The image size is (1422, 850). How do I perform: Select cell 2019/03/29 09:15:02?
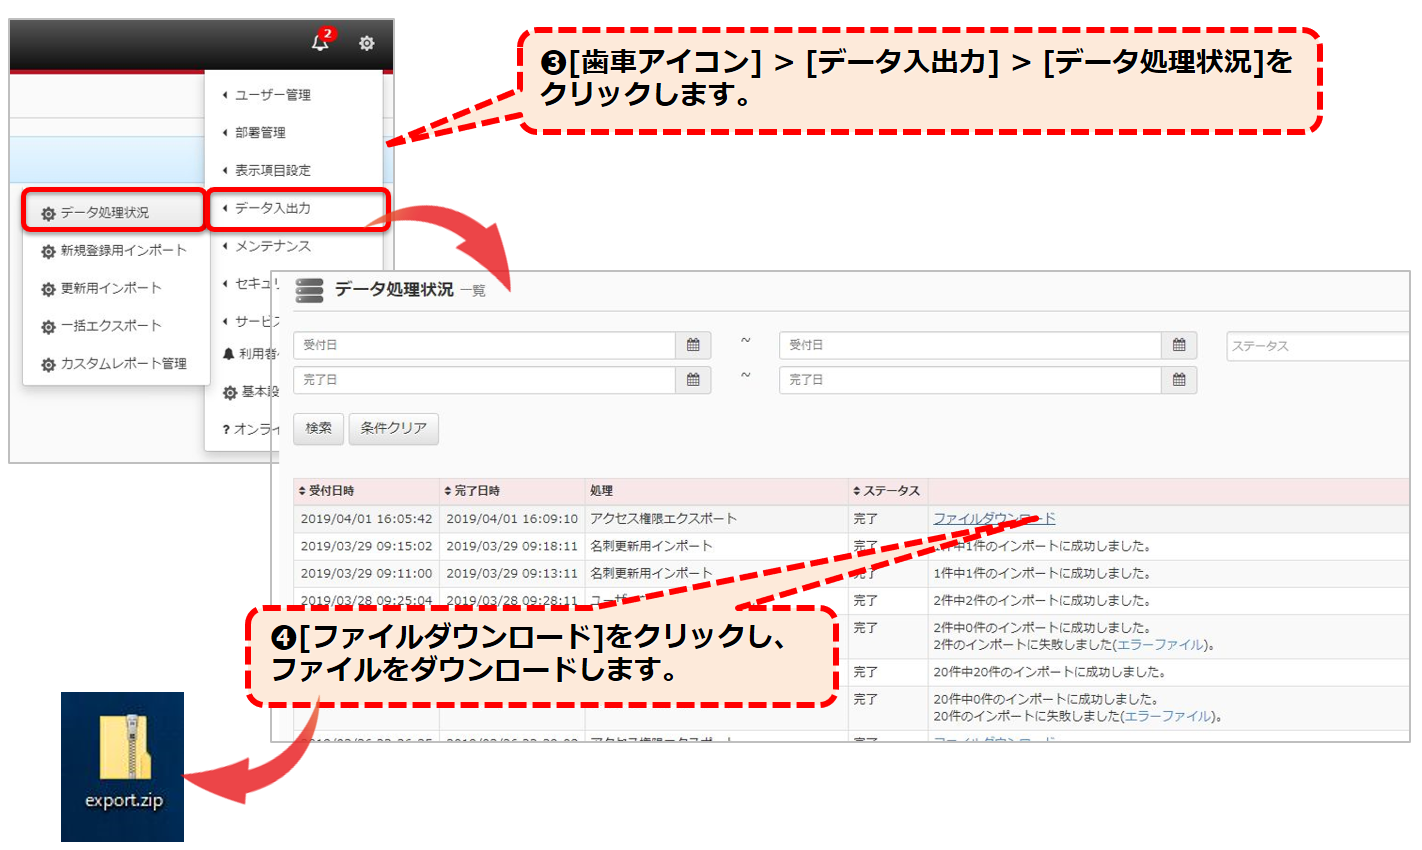click(366, 546)
